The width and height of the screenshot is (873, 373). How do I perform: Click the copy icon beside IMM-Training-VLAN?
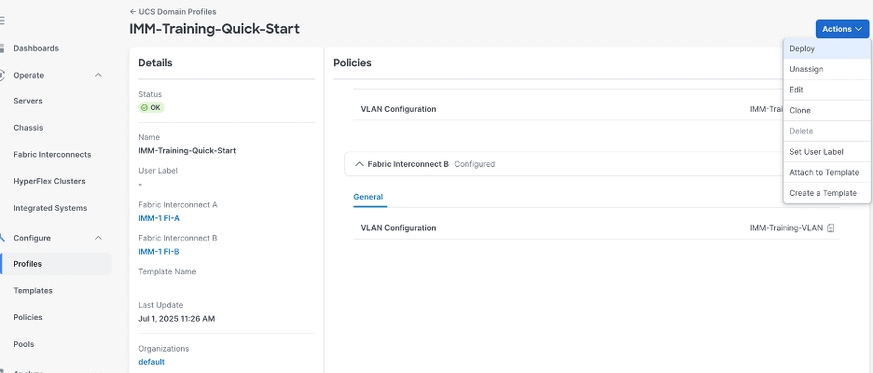pyautogui.click(x=830, y=228)
